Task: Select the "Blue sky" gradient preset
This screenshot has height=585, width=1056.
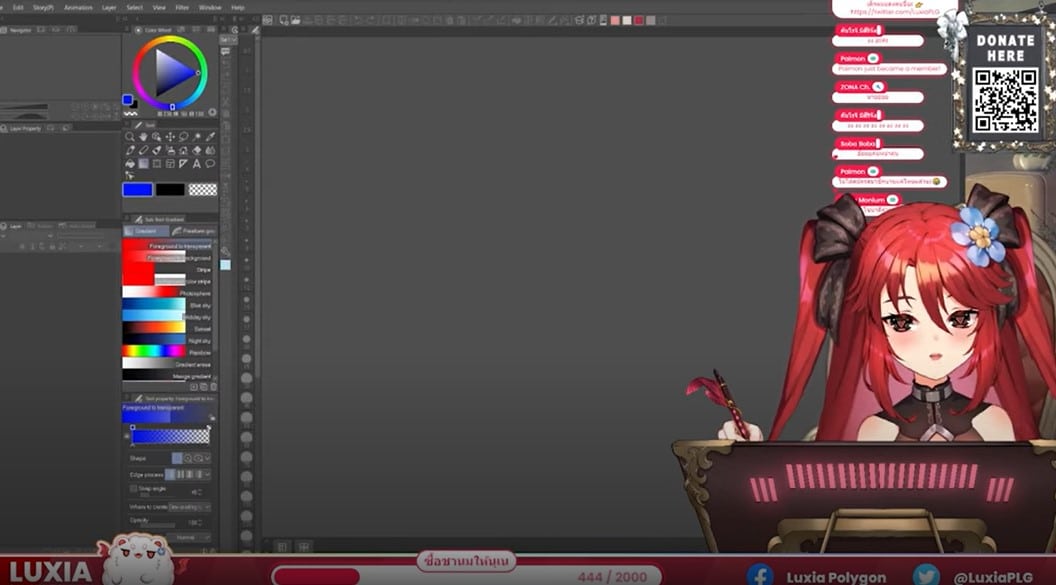Action: tap(167, 305)
